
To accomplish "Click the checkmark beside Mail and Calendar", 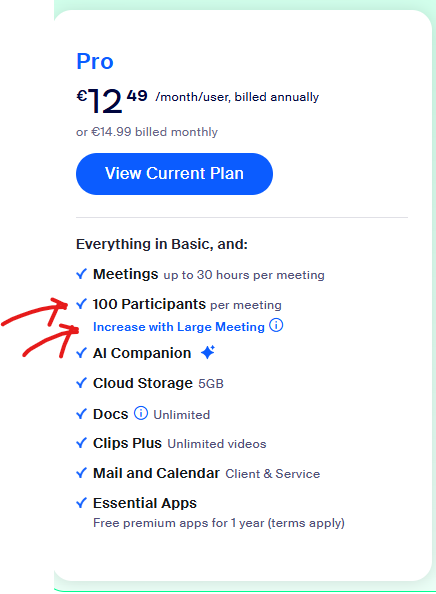I will [81, 473].
